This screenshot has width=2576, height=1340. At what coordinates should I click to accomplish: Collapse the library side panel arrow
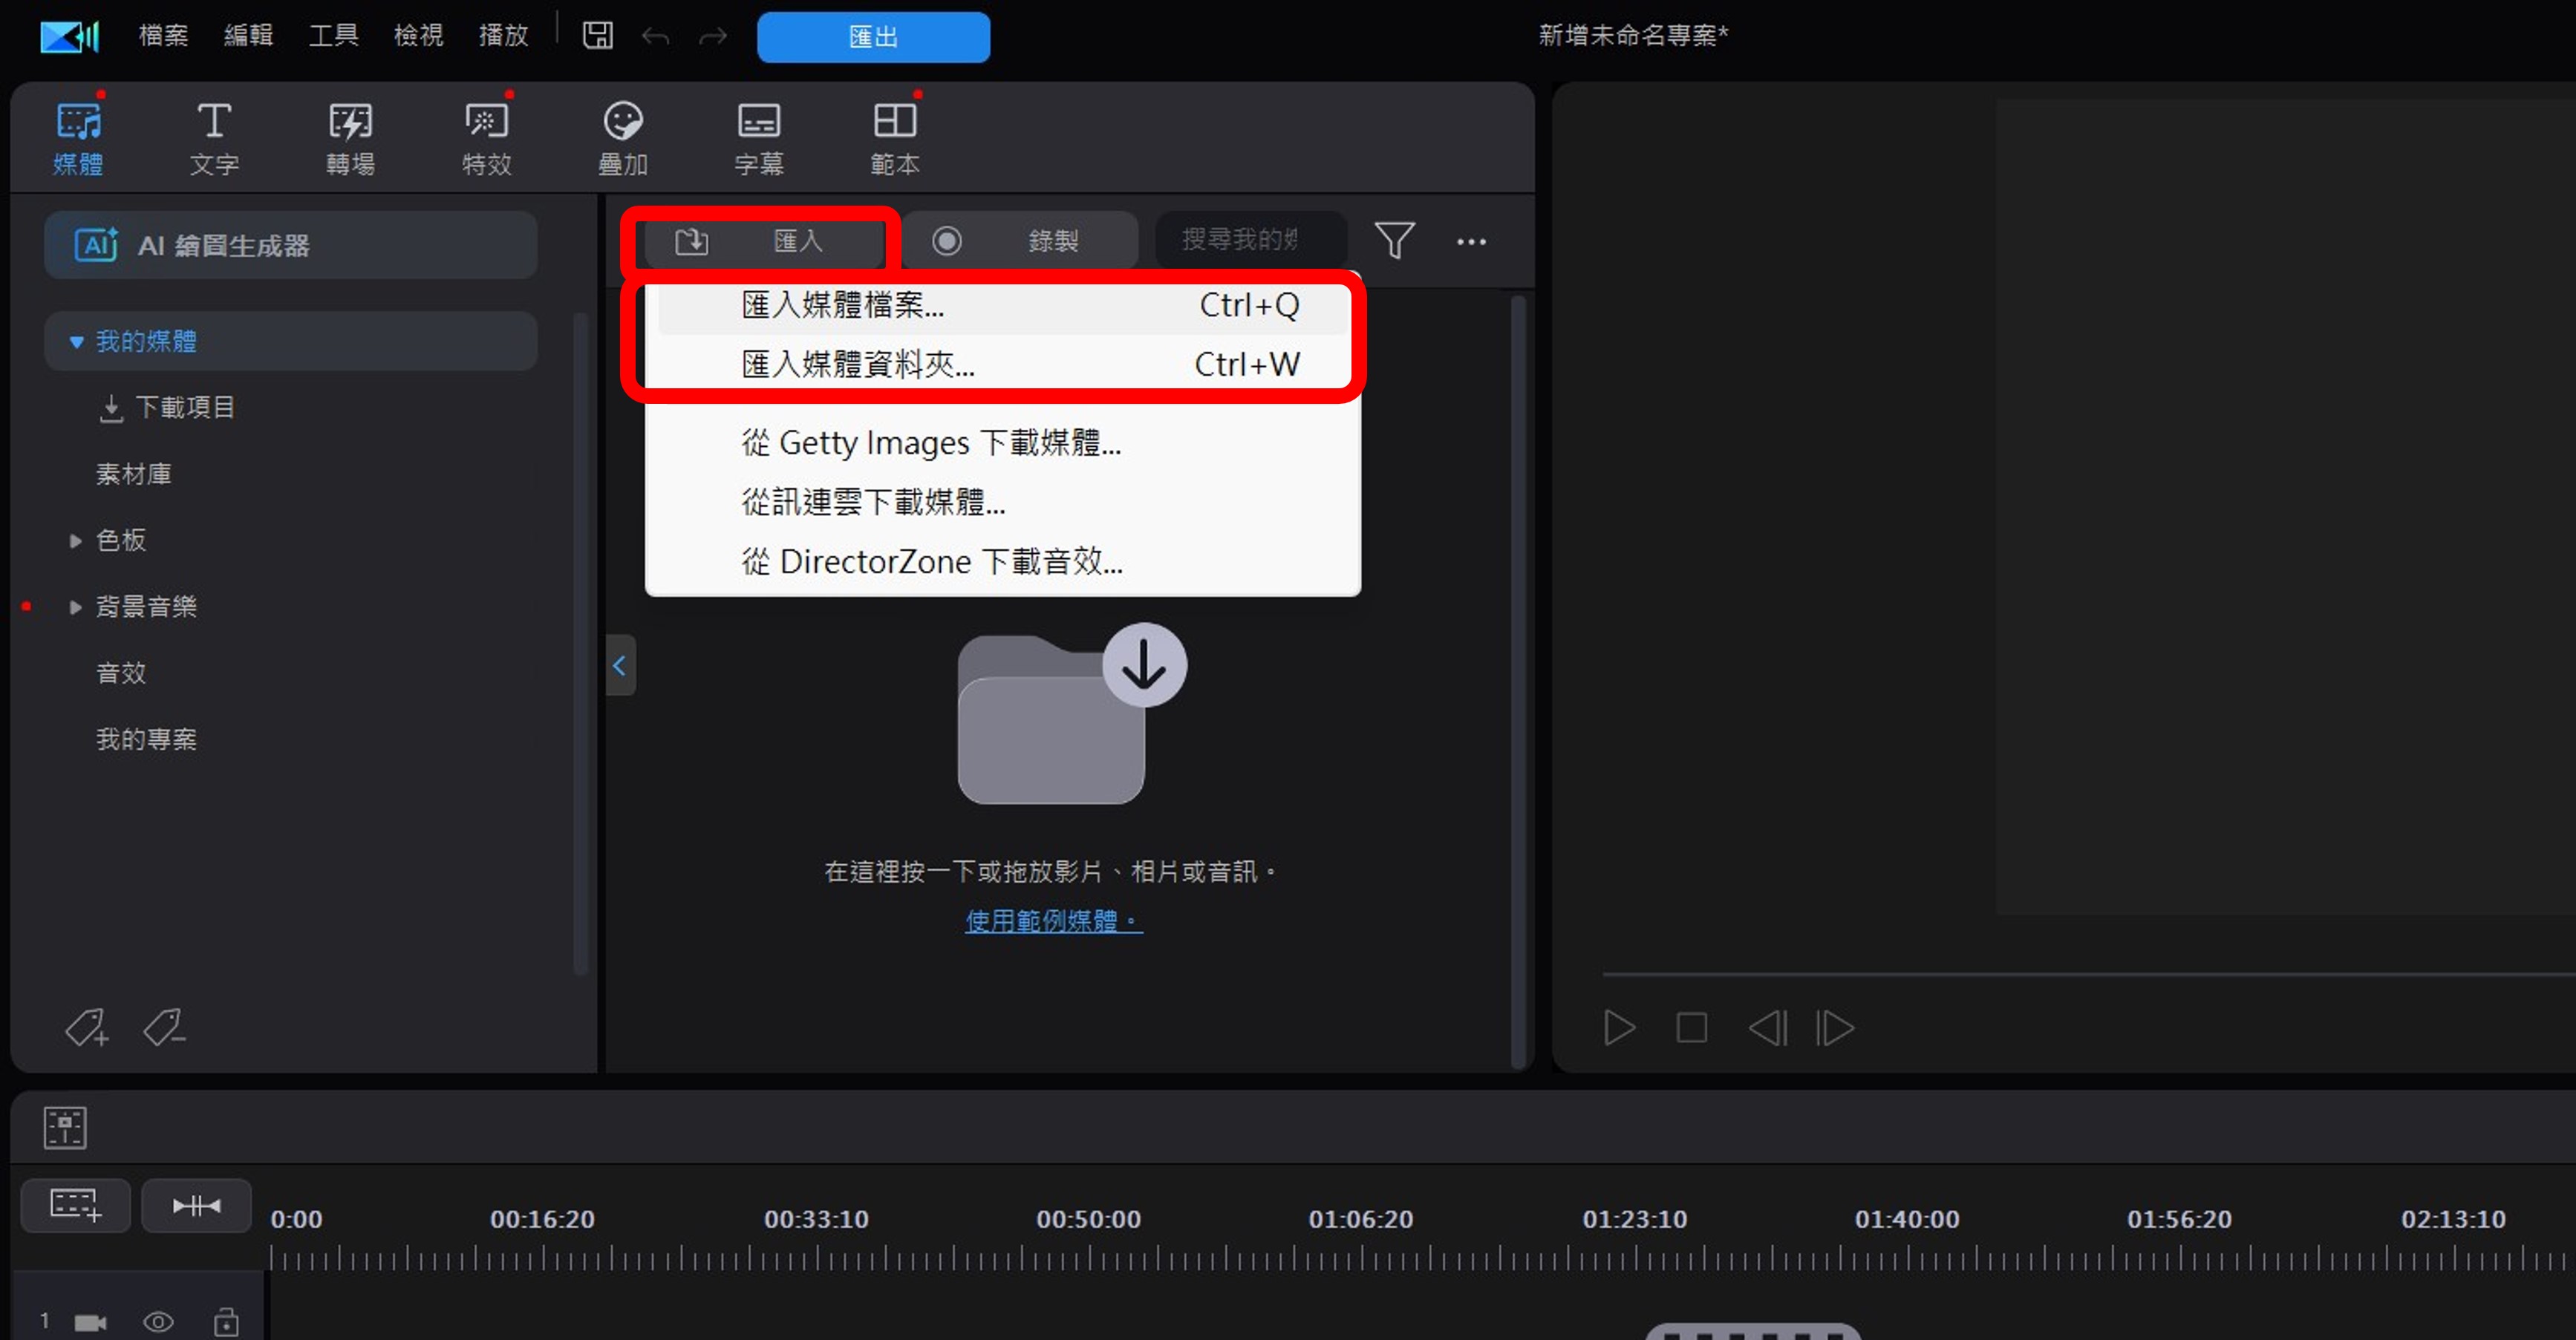(620, 666)
